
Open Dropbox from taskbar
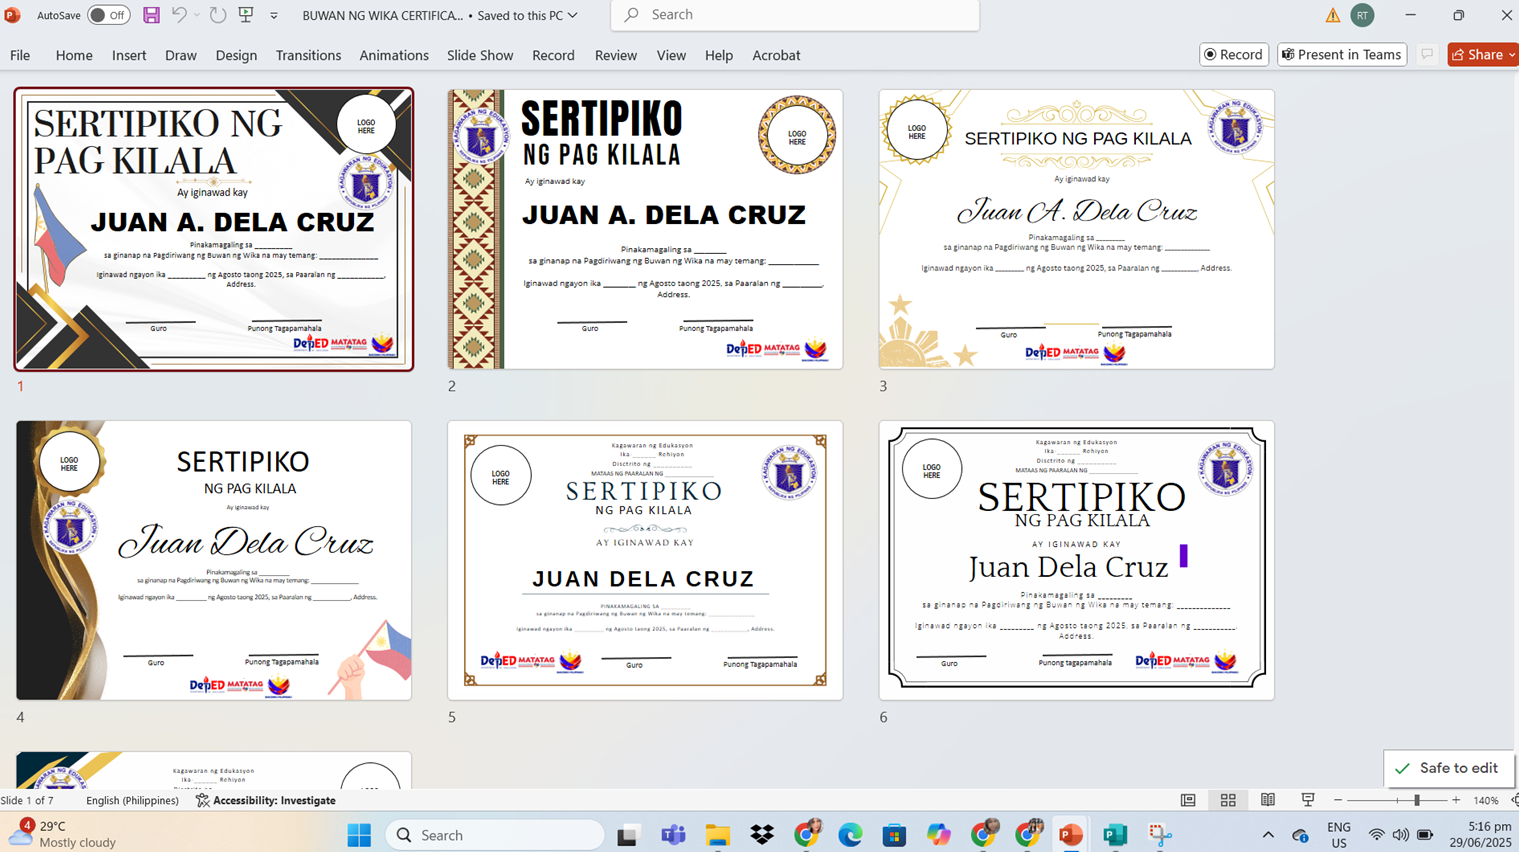point(762,835)
